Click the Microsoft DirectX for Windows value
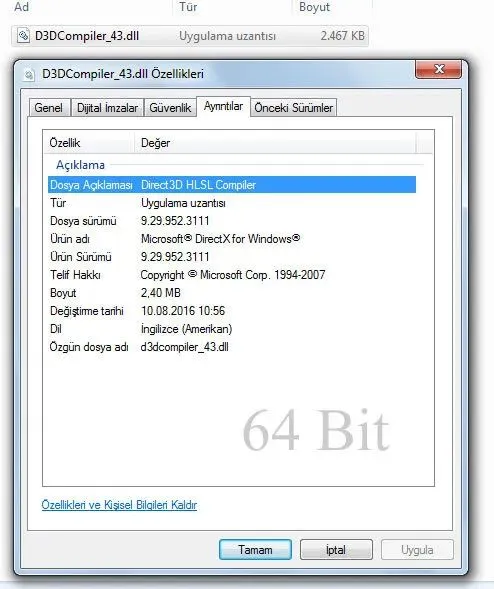The width and height of the screenshot is (494, 589). pos(221,239)
